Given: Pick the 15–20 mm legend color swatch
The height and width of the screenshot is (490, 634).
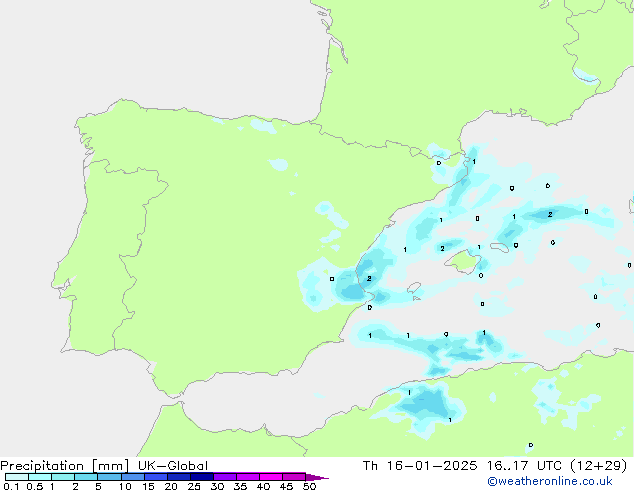Looking at the screenshot, I should pyautogui.click(x=155, y=477).
